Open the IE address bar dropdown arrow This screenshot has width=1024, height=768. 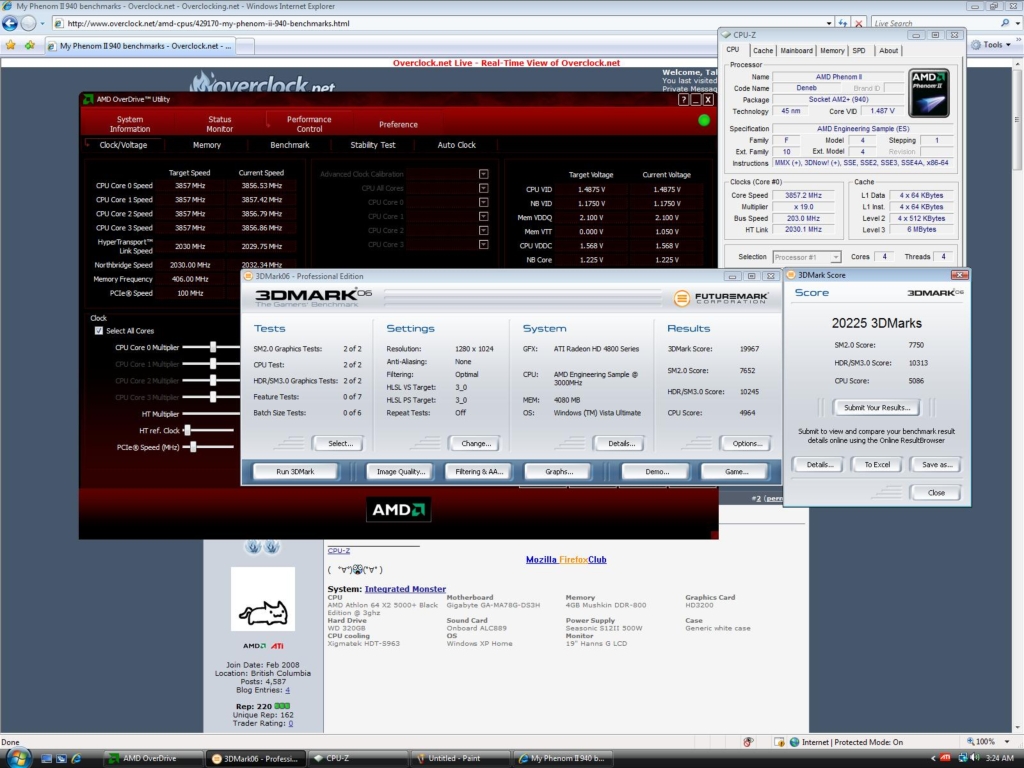pos(829,23)
